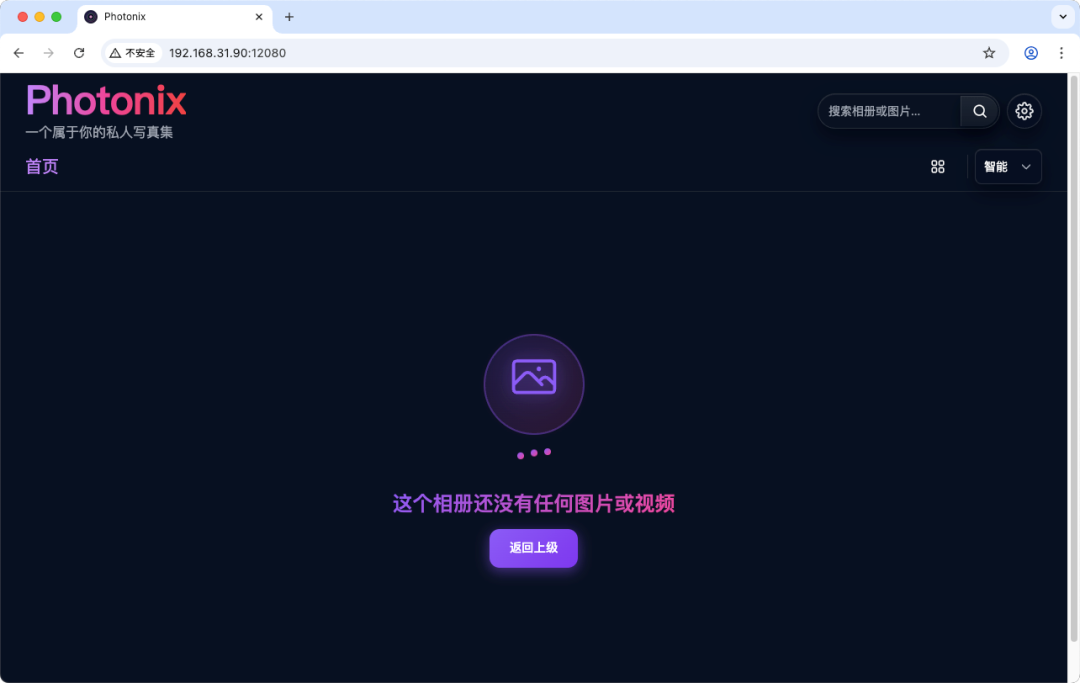This screenshot has width=1080, height=683.
Task: Open a new tab with plus button
Action: [289, 17]
